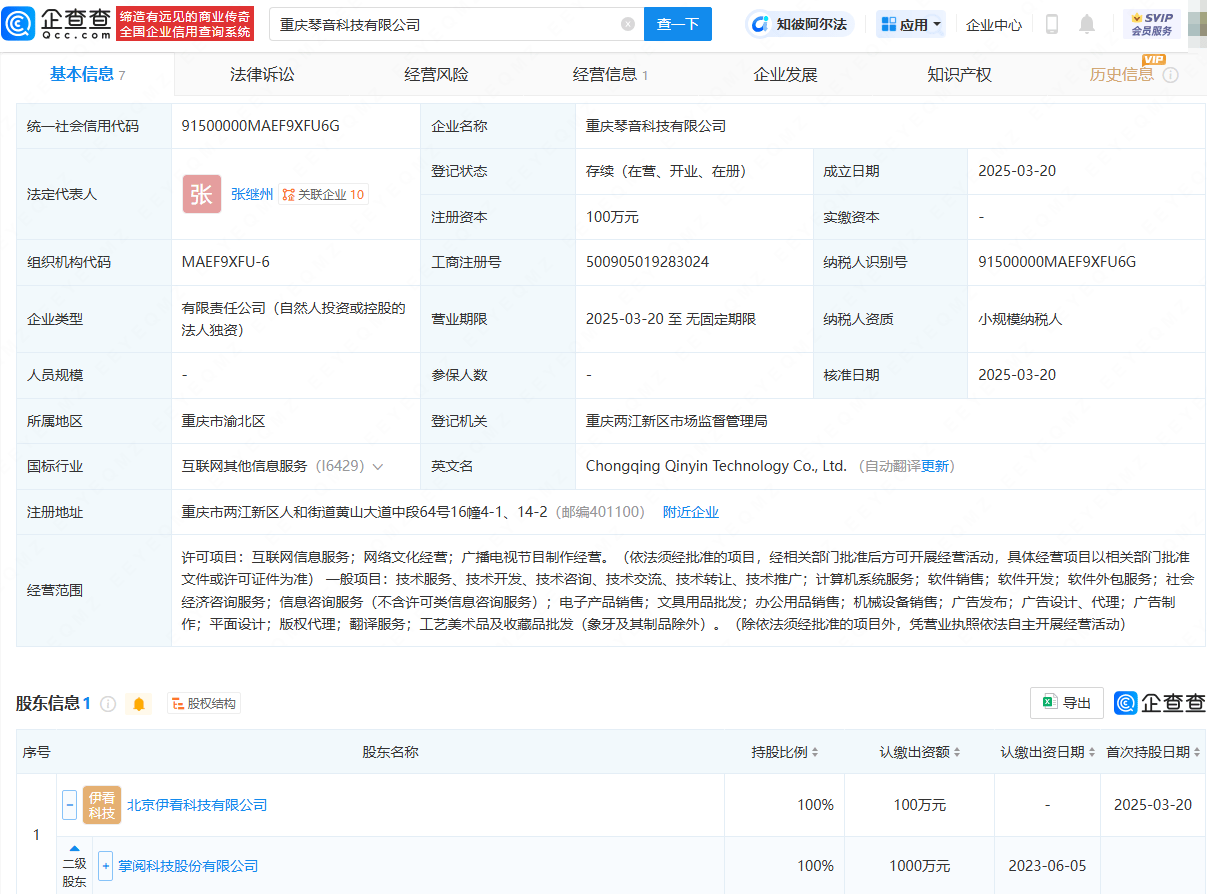The width and height of the screenshot is (1207, 894).
Task: Go to 企业中心
Action: tap(994, 25)
